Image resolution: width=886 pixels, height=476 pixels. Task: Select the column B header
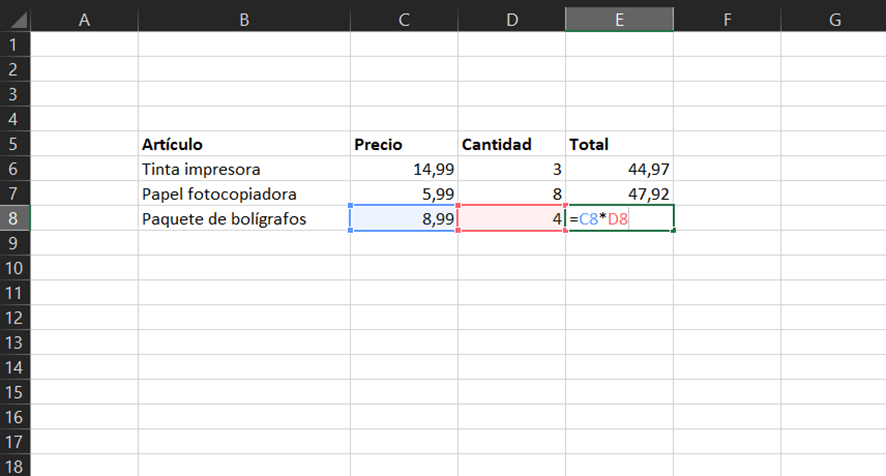point(244,17)
